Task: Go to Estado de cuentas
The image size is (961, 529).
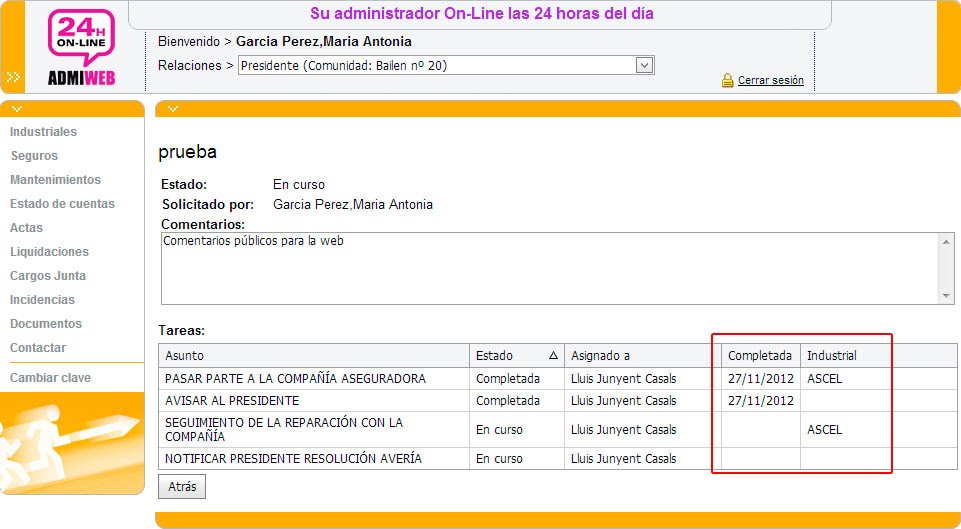Action: coord(63,204)
